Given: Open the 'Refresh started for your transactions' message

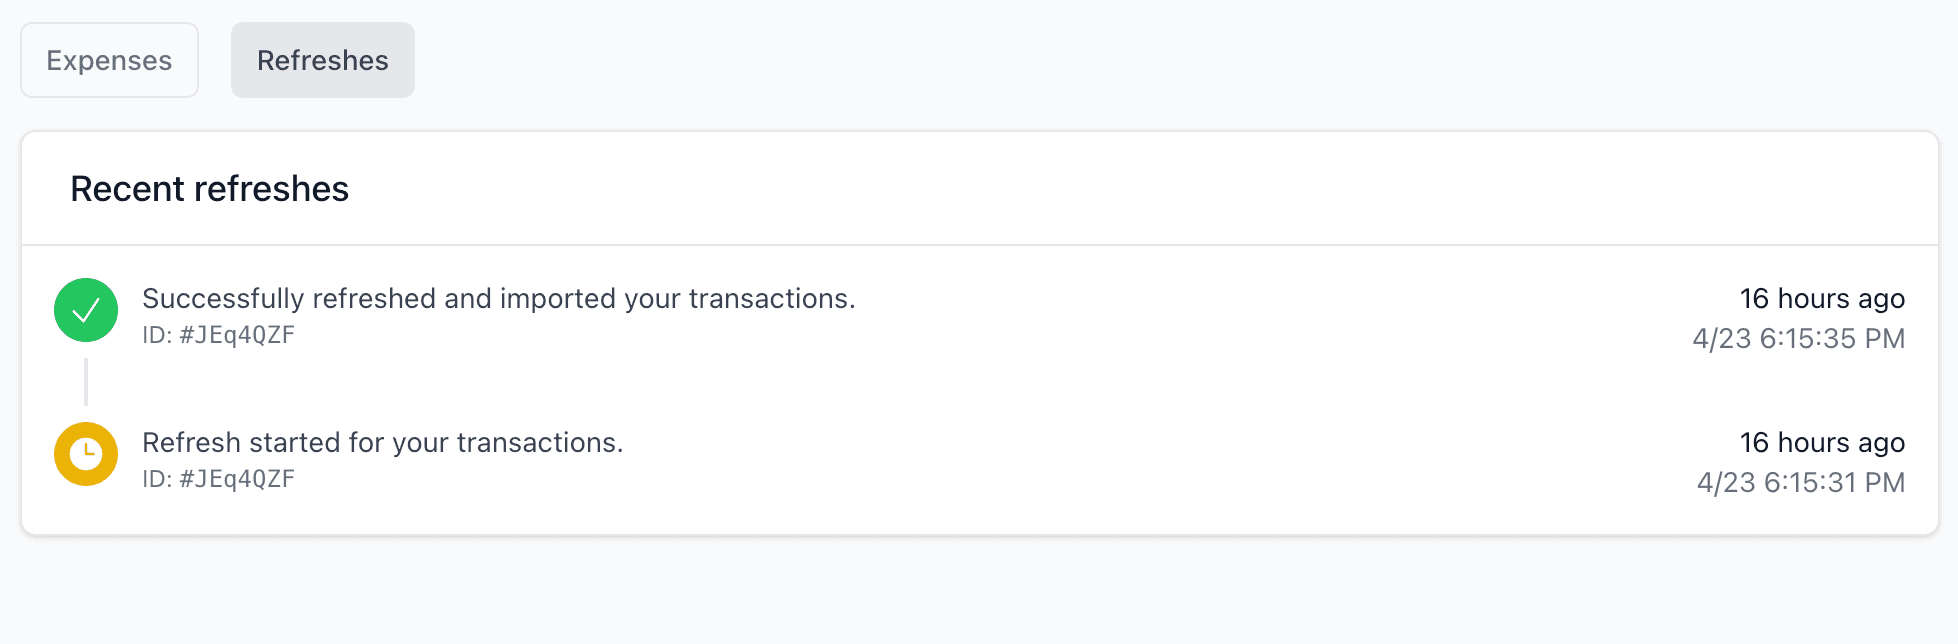Looking at the screenshot, I should 383,442.
